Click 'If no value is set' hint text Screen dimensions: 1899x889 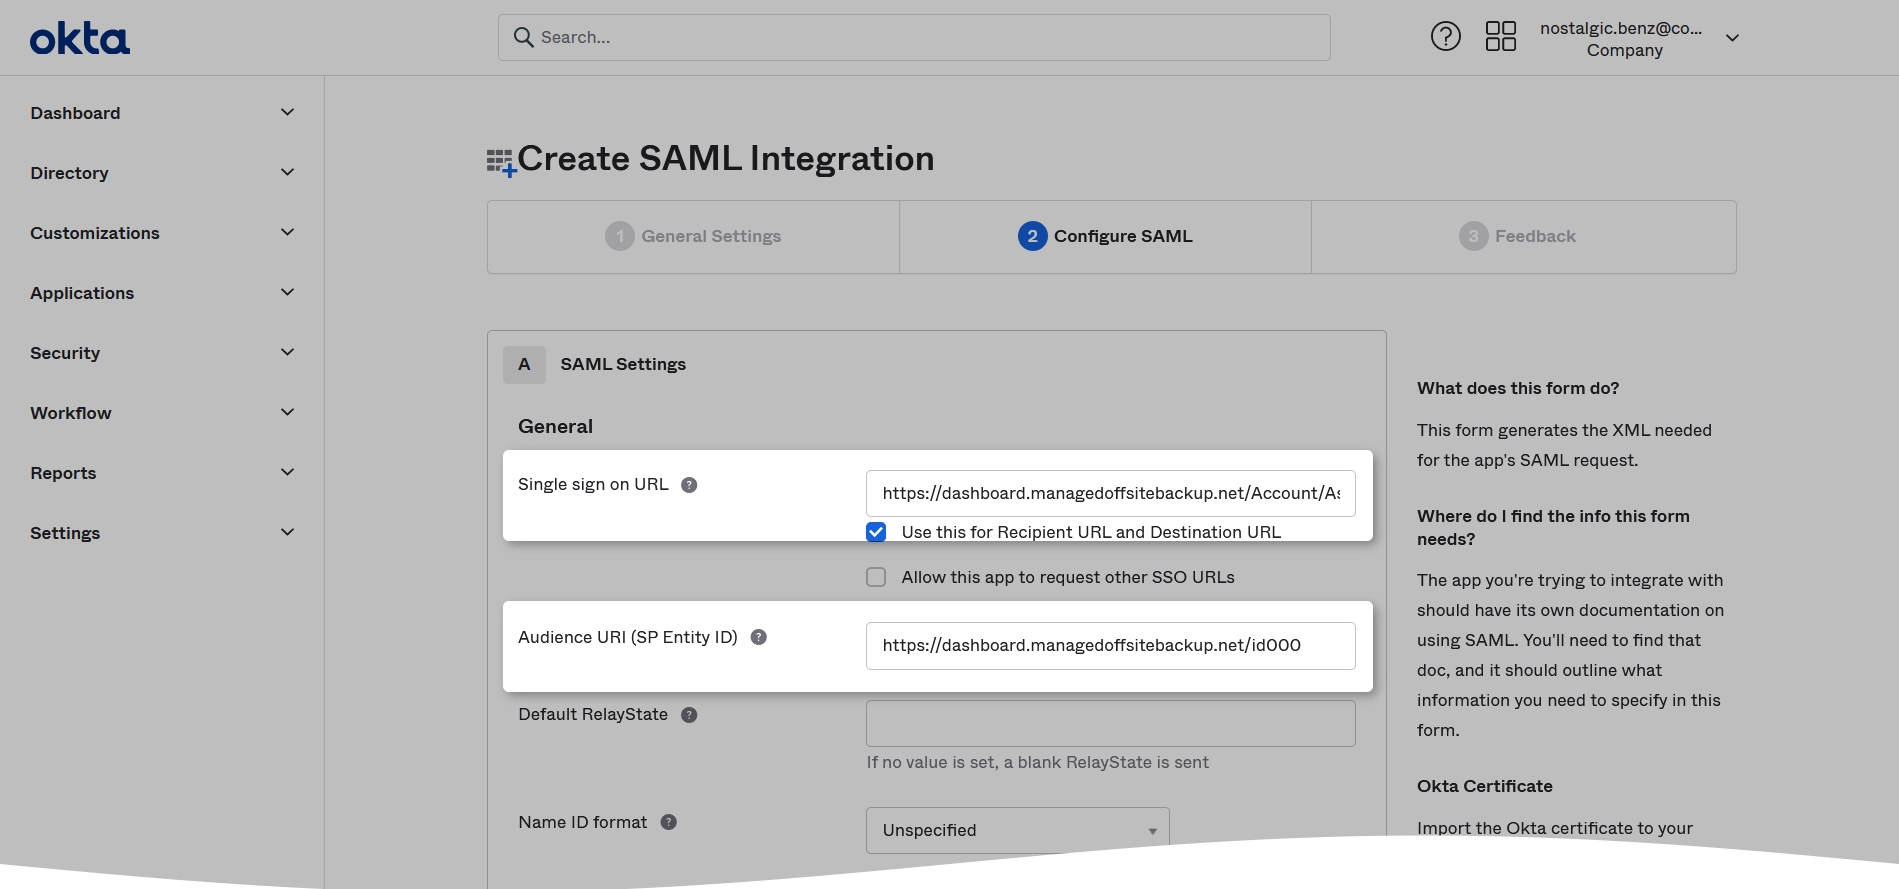pos(1037,762)
